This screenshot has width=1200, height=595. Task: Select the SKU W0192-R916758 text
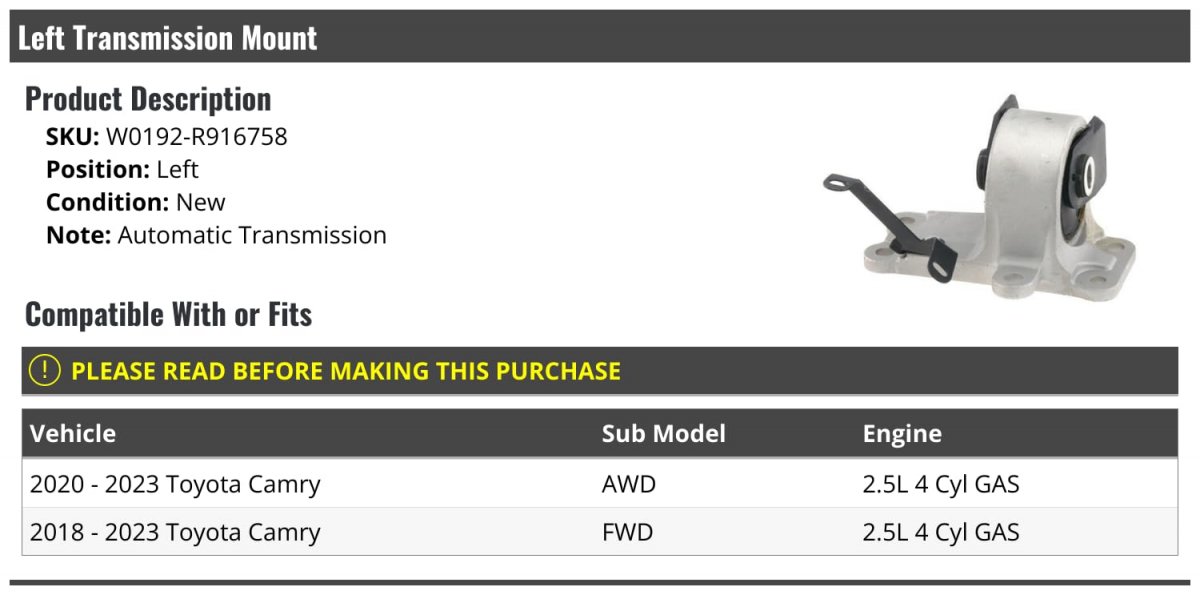coord(196,137)
